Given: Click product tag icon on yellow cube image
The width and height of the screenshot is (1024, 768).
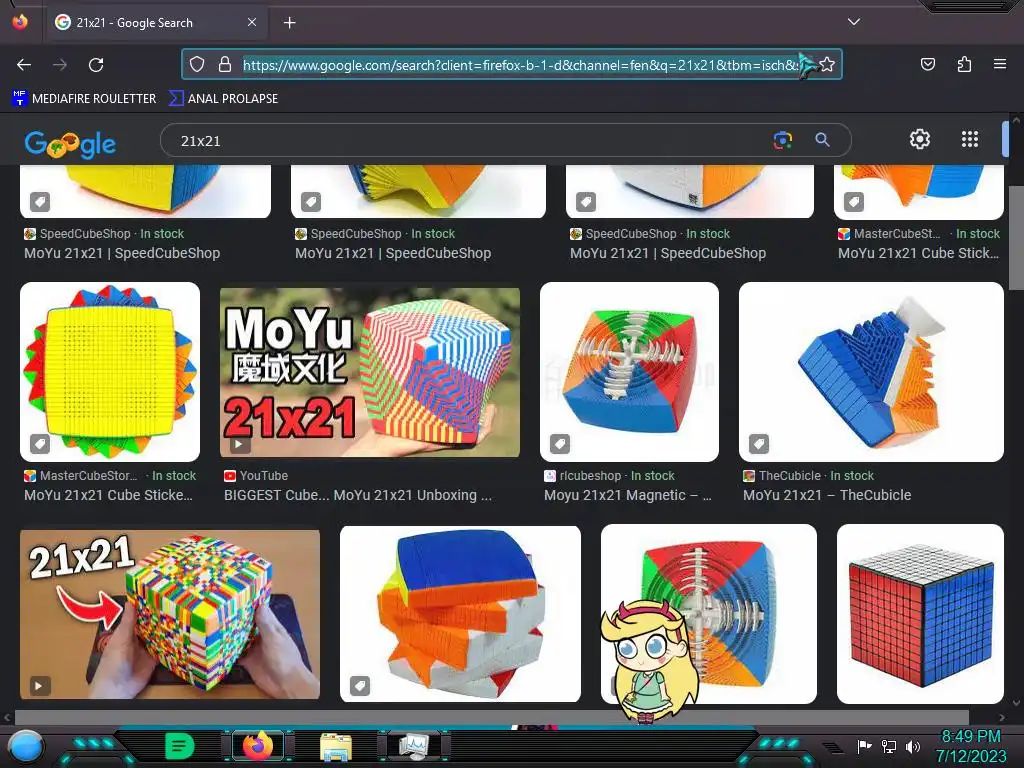Looking at the screenshot, I should click(40, 444).
